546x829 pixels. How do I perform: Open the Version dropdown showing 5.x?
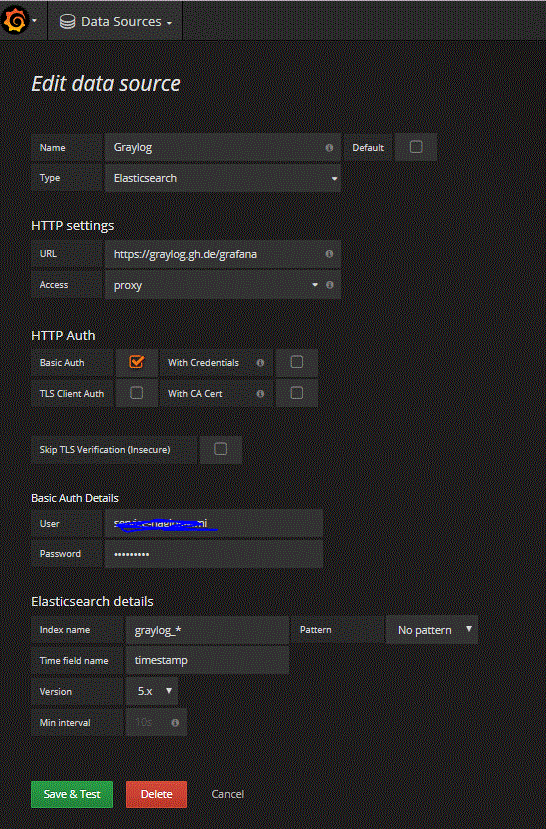pyautogui.click(x=152, y=691)
